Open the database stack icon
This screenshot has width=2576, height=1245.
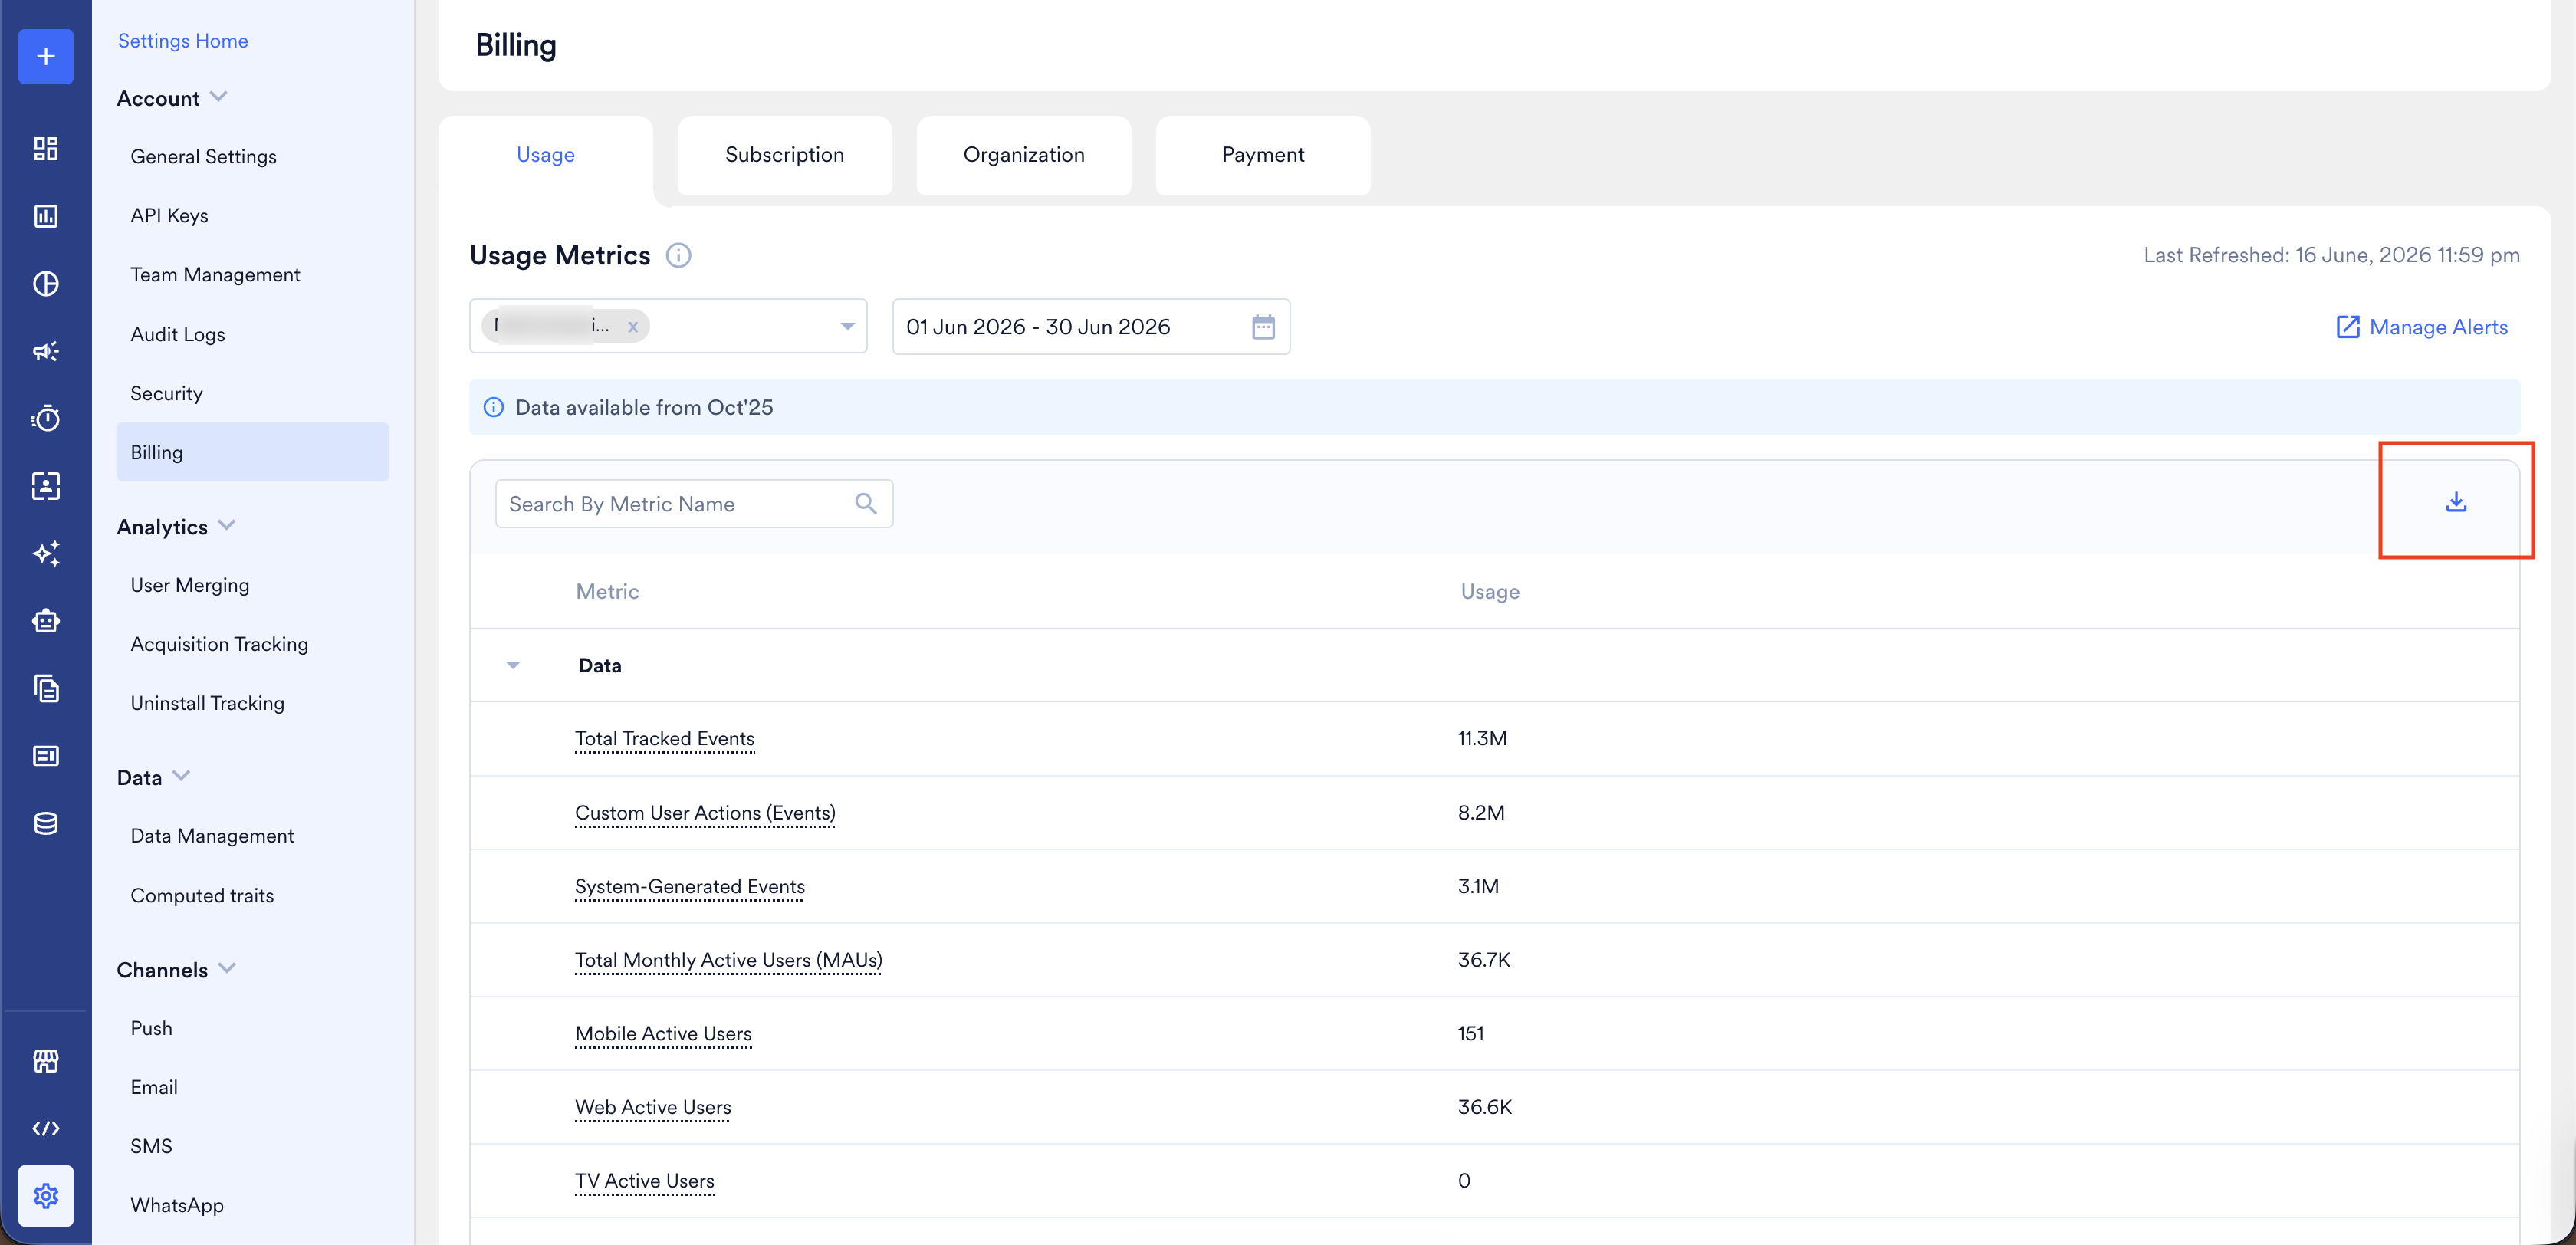pyautogui.click(x=46, y=823)
